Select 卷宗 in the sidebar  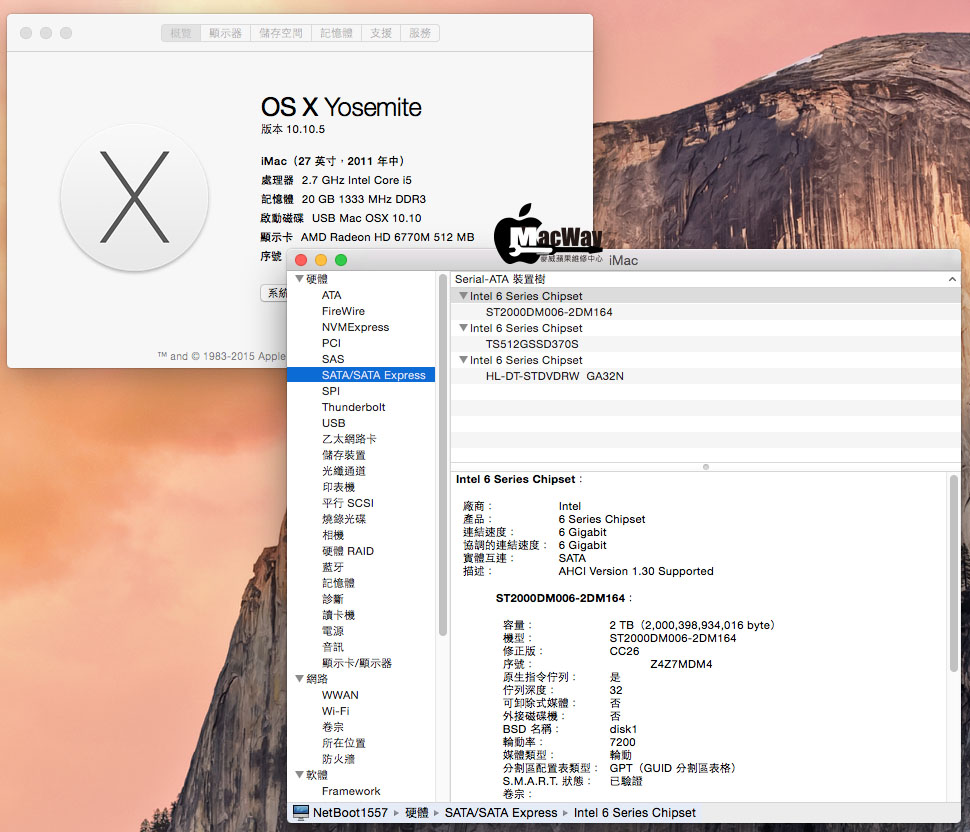point(333,727)
